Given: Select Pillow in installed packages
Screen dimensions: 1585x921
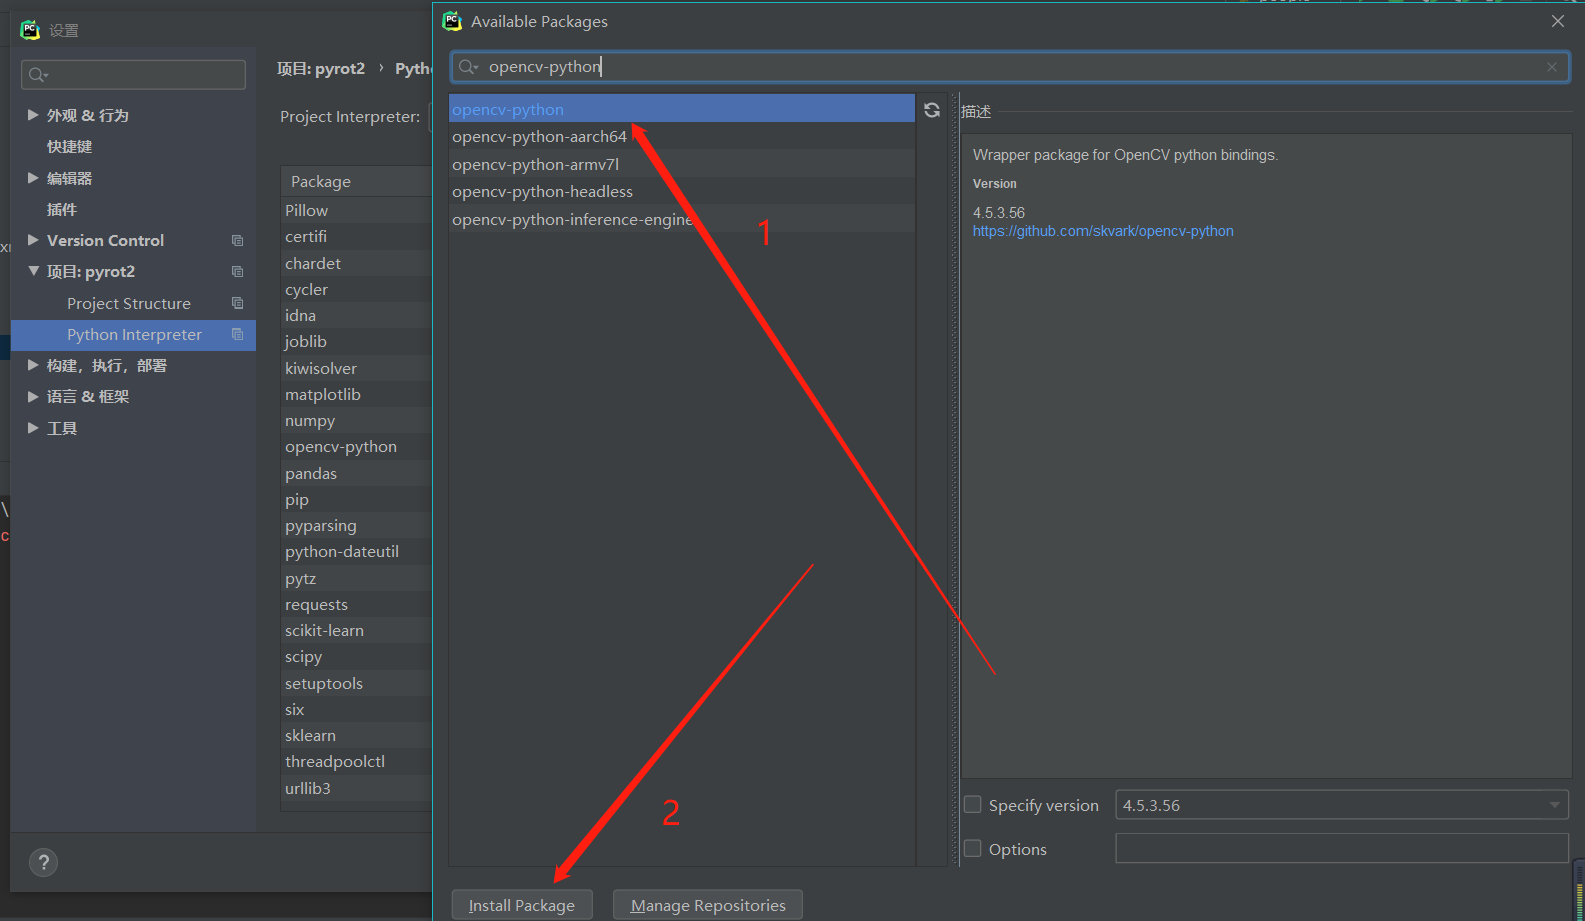Looking at the screenshot, I should [356, 210].
